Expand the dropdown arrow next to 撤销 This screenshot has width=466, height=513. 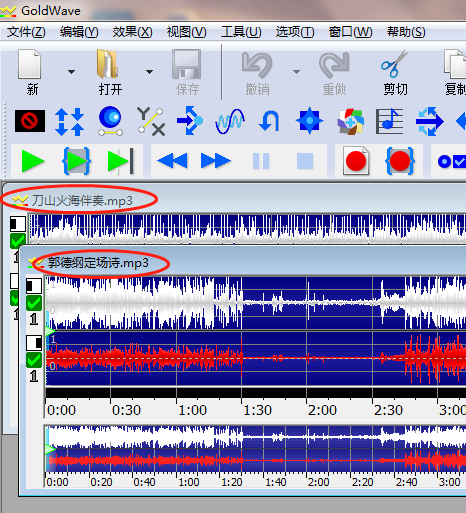coord(296,72)
